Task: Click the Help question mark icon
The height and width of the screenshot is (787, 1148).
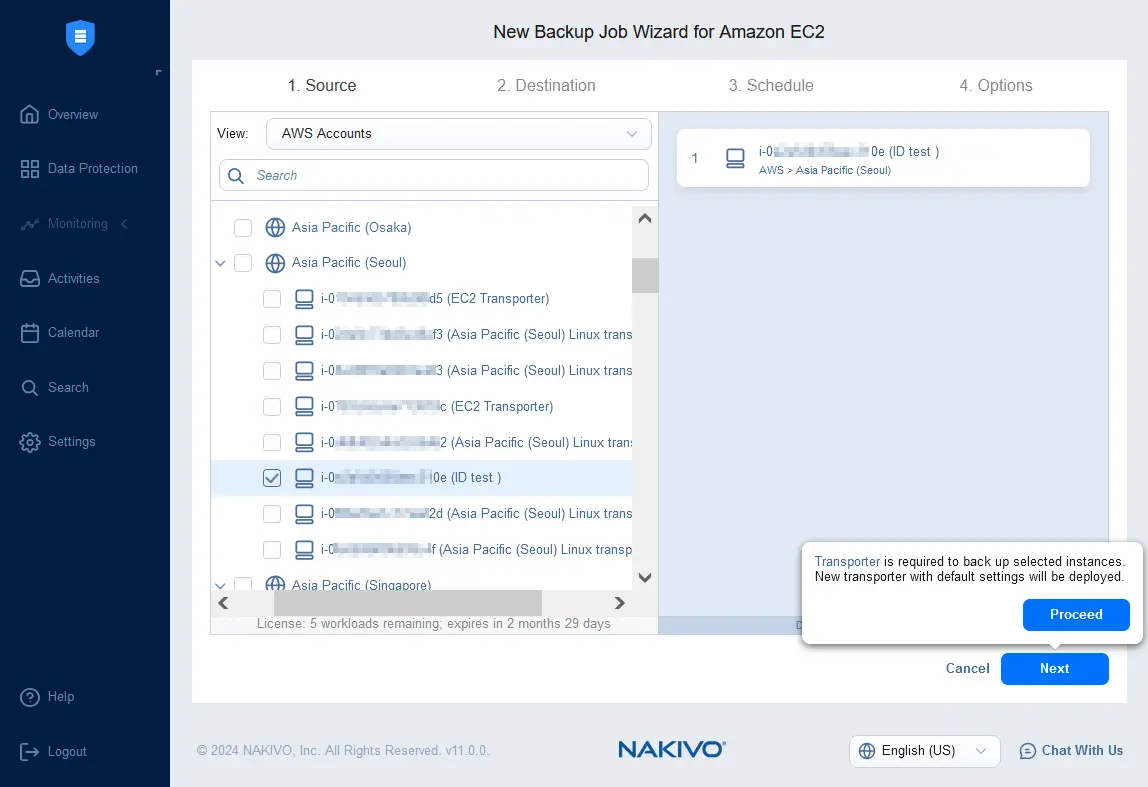Action: pyautogui.click(x=29, y=697)
